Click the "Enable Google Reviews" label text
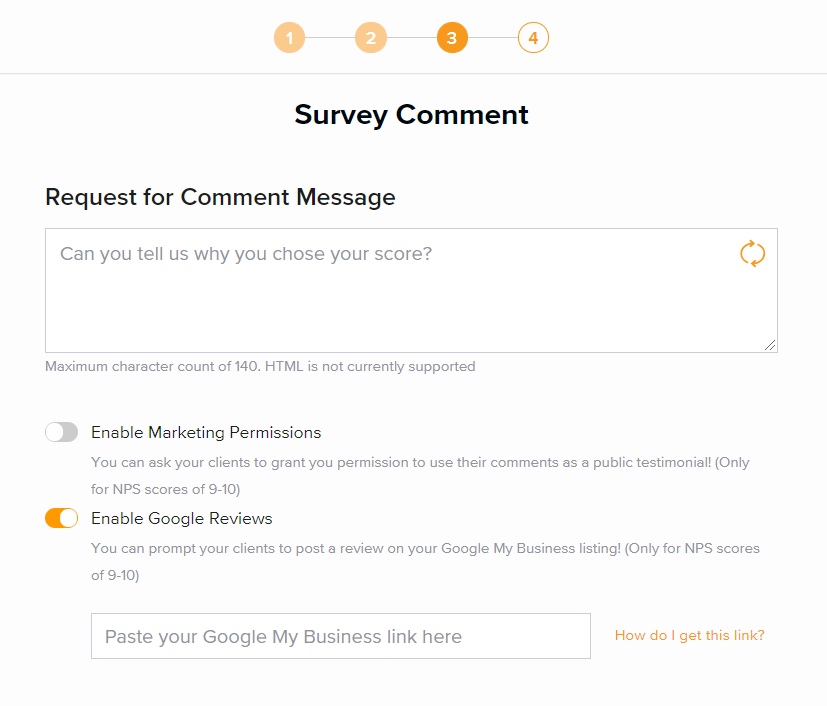The height and width of the screenshot is (706, 827). (181, 518)
